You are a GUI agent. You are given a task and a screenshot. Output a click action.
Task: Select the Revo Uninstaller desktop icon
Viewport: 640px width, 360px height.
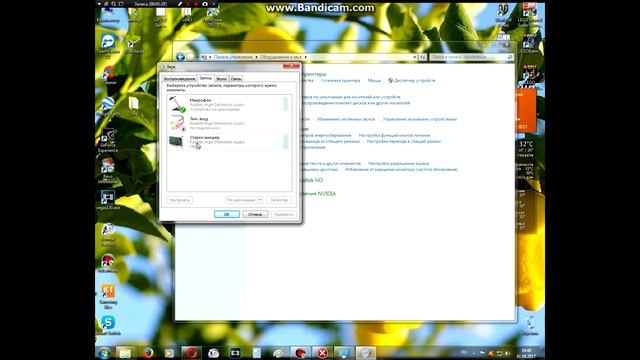pos(108,171)
